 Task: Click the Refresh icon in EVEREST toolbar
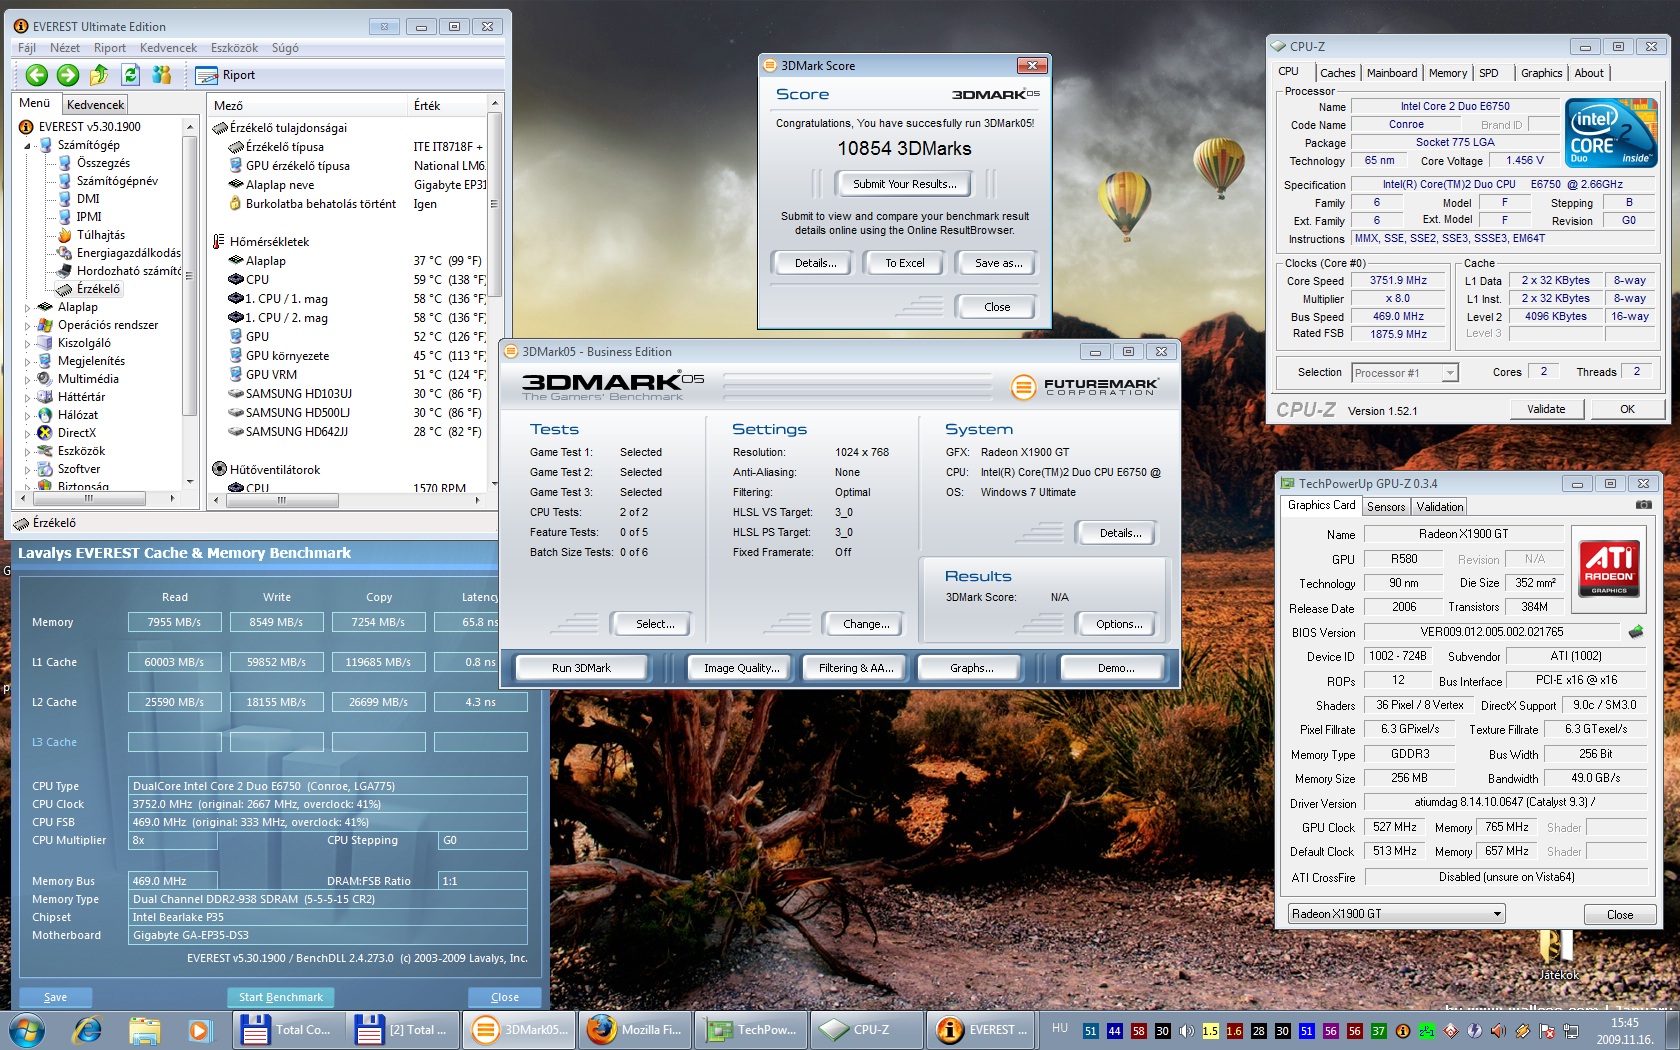(130, 75)
